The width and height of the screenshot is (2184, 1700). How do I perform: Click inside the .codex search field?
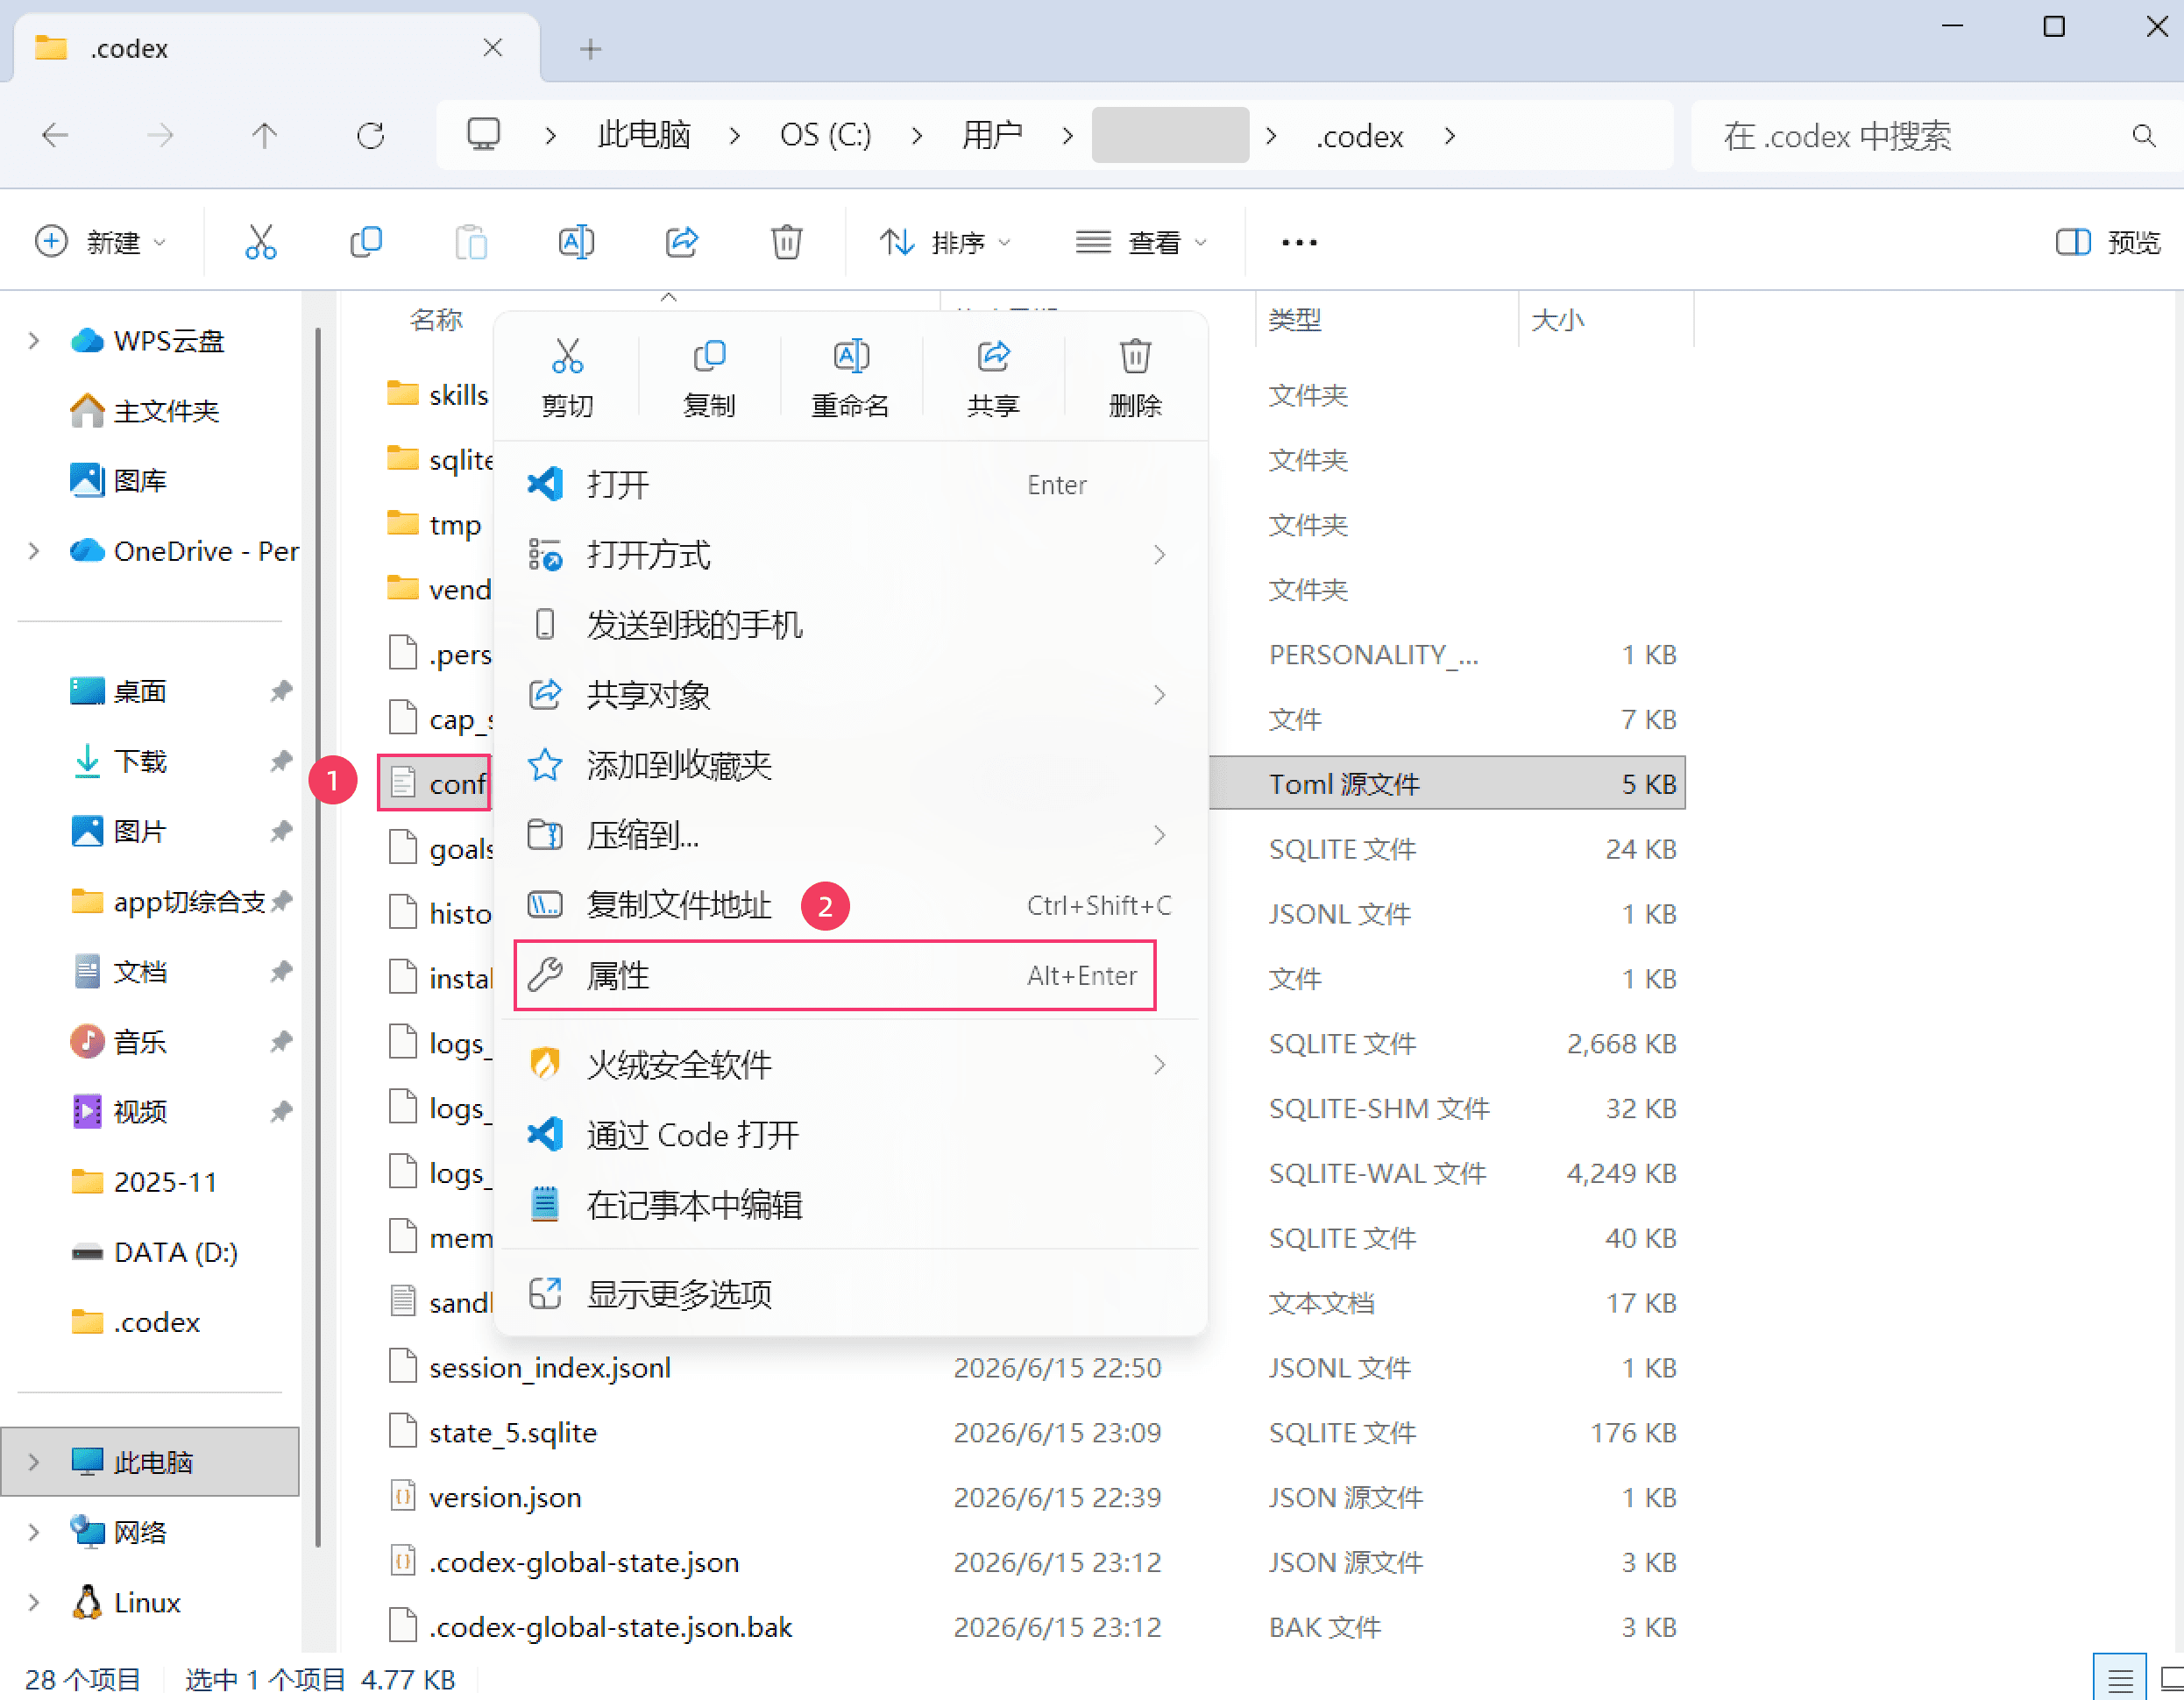pos(1920,135)
